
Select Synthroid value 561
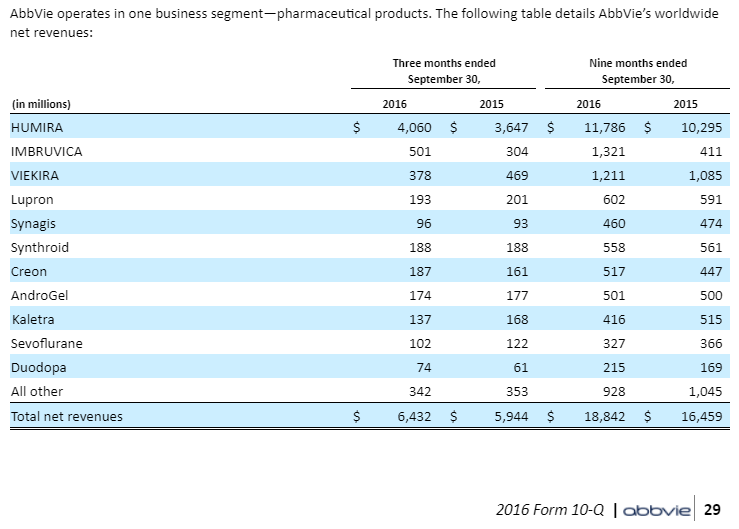[711, 248]
